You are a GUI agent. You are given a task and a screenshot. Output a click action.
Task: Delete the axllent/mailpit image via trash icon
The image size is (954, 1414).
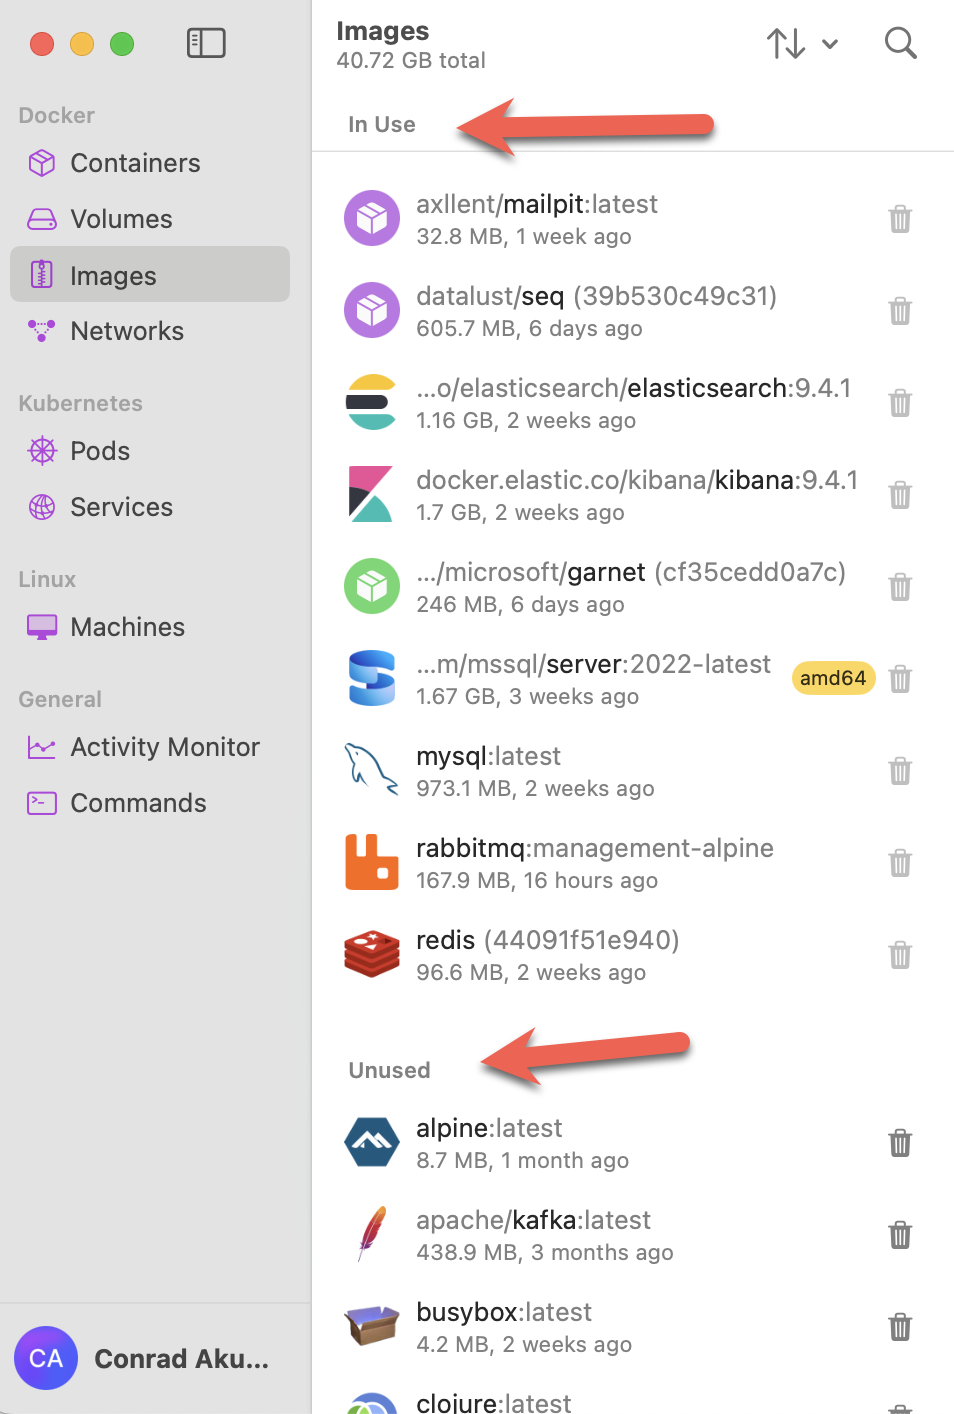tap(900, 219)
